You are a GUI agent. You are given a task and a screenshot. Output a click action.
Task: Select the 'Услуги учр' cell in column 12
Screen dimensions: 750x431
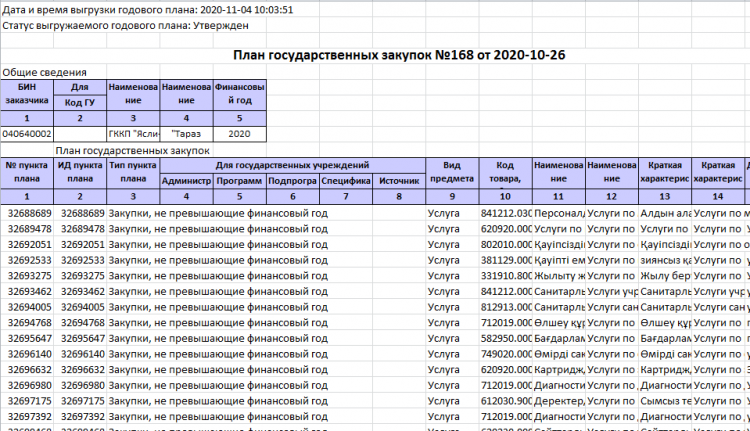pos(612,291)
